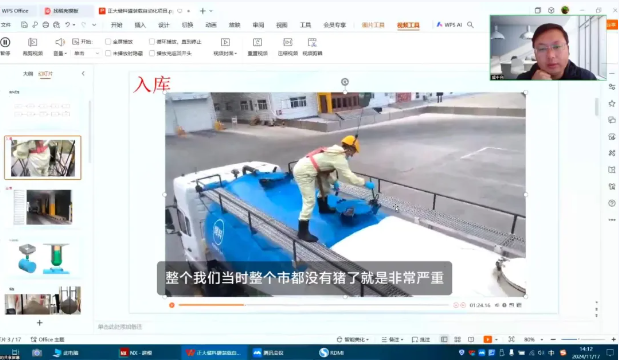Open the 文件 menu
This screenshot has height=360, width=619.
coord(6,25)
